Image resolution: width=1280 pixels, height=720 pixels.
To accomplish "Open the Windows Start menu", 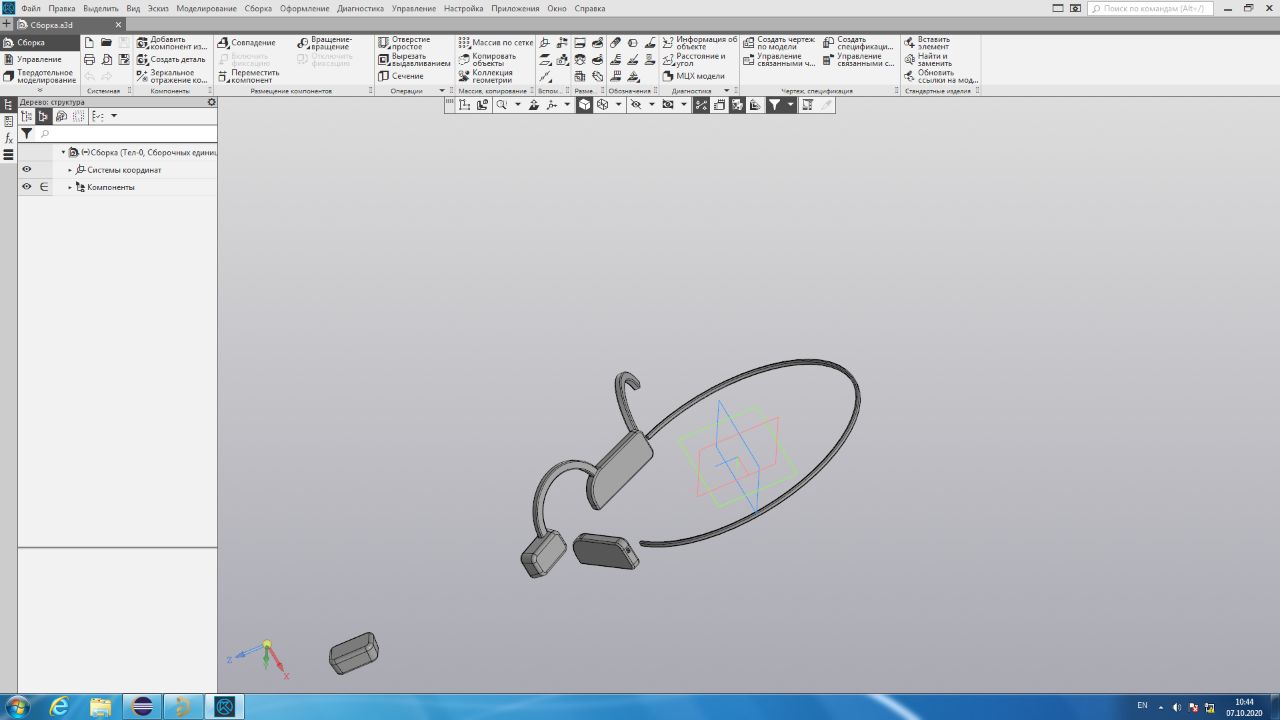I will coord(17,707).
